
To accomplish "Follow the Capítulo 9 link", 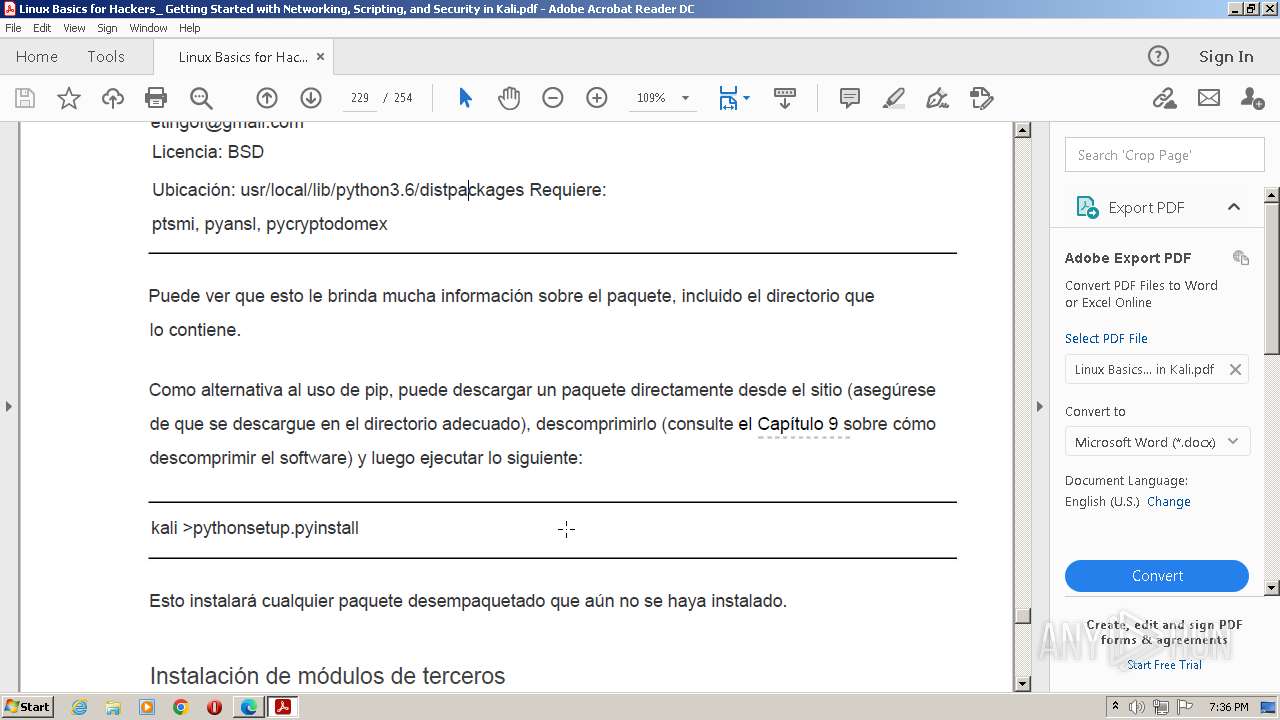I will click(x=798, y=424).
